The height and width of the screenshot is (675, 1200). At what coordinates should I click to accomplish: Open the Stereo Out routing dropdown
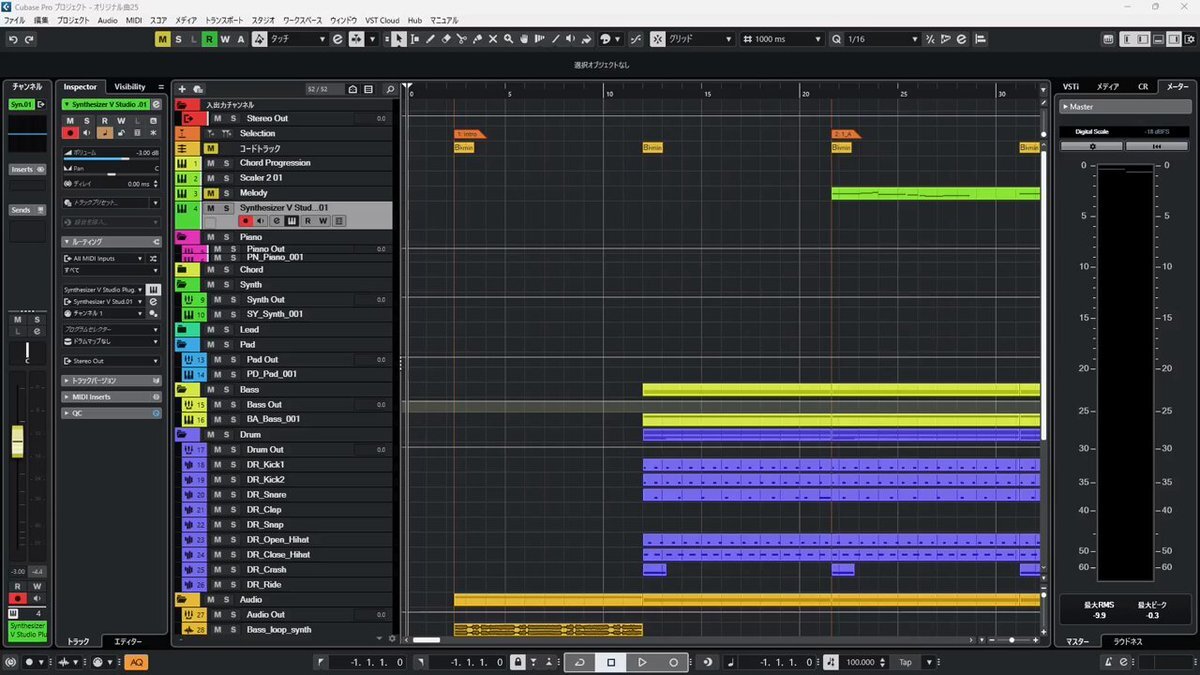[111, 361]
